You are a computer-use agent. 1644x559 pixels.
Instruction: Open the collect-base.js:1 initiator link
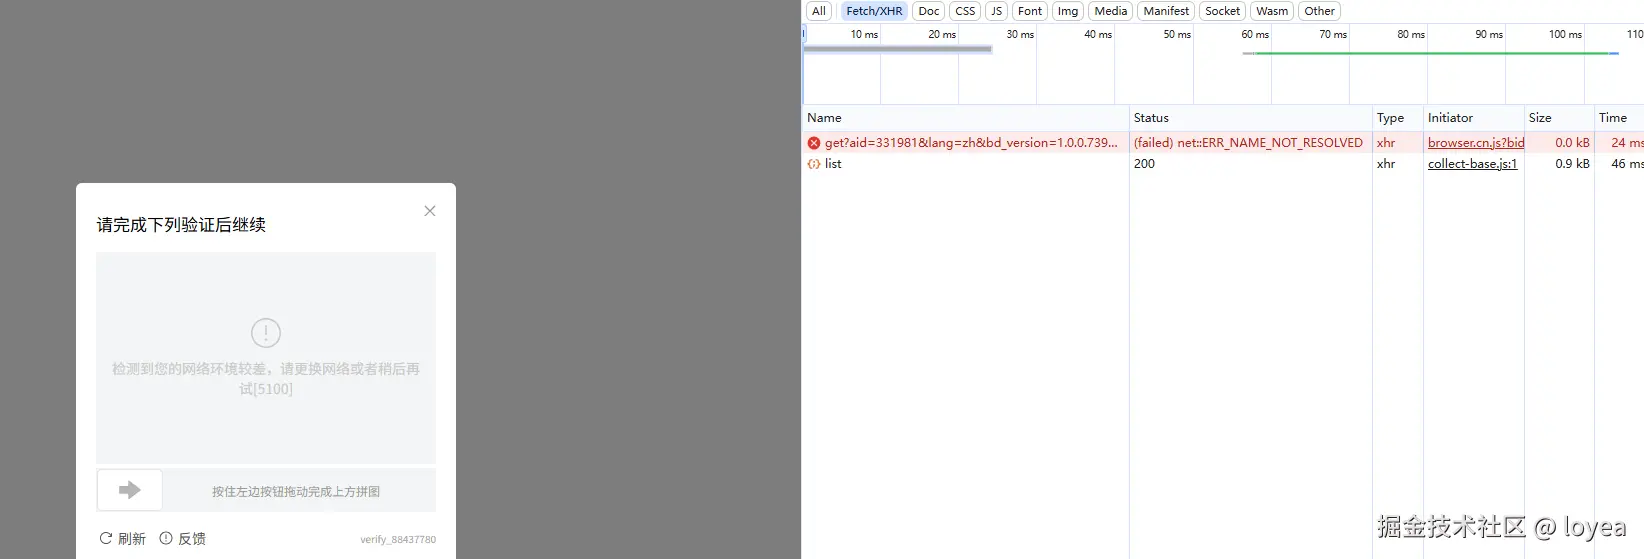pyautogui.click(x=1472, y=164)
